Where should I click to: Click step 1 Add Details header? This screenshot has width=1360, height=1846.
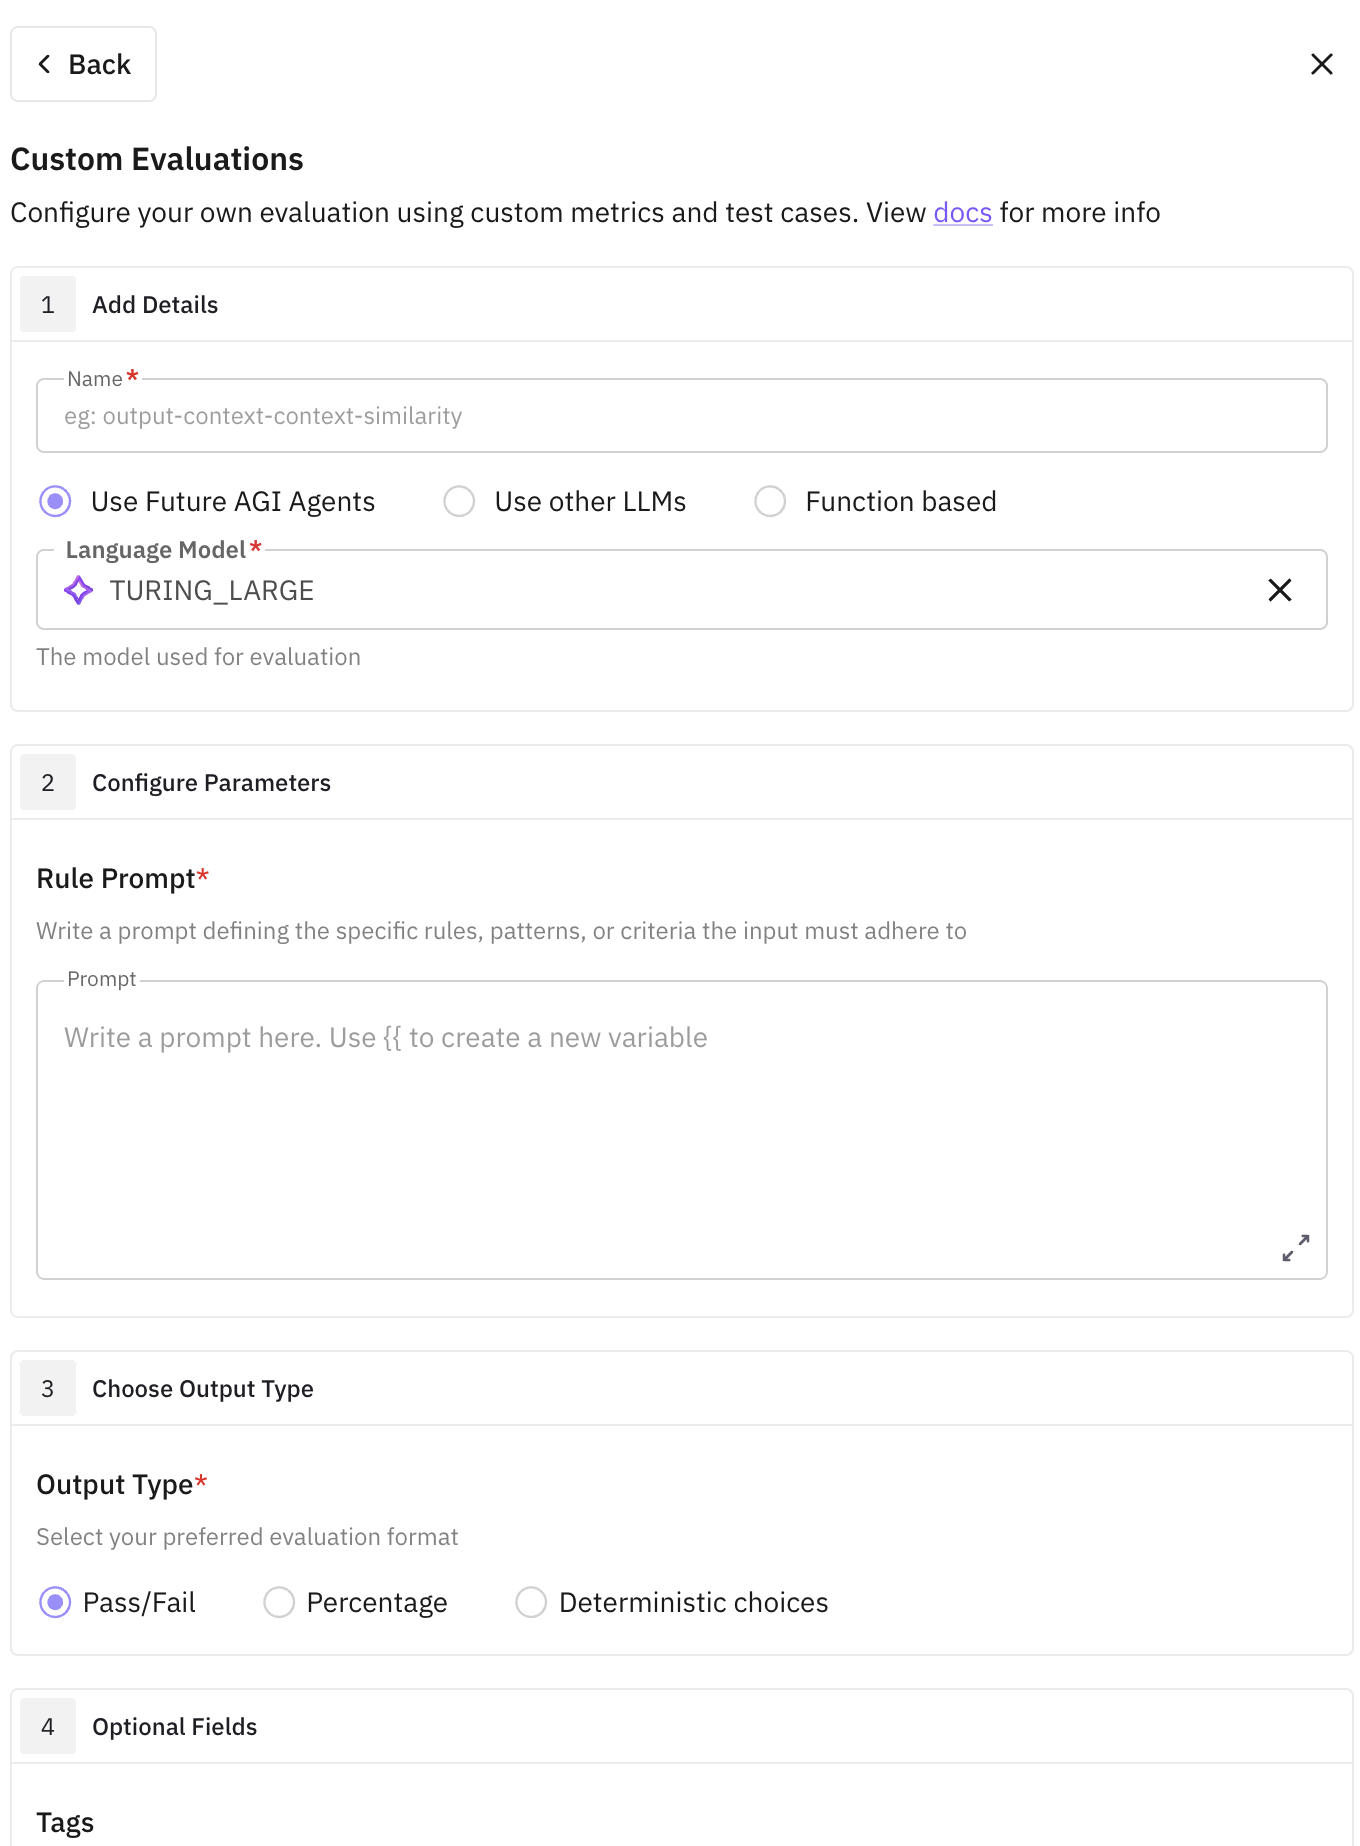tap(155, 305)
